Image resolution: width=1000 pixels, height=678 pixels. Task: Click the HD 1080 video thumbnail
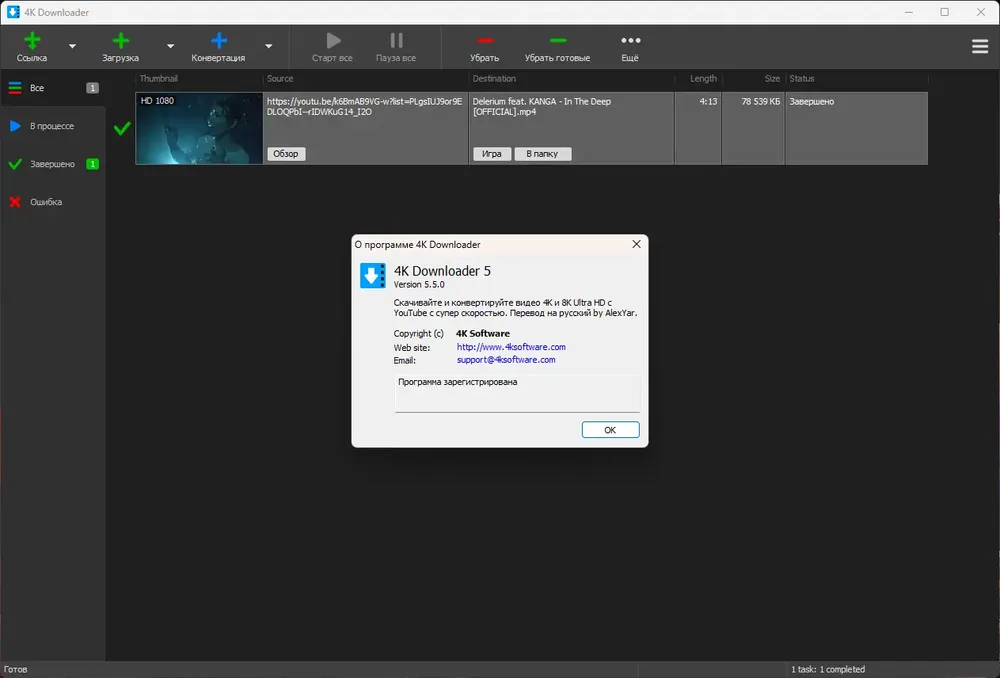tap(200, 128)
